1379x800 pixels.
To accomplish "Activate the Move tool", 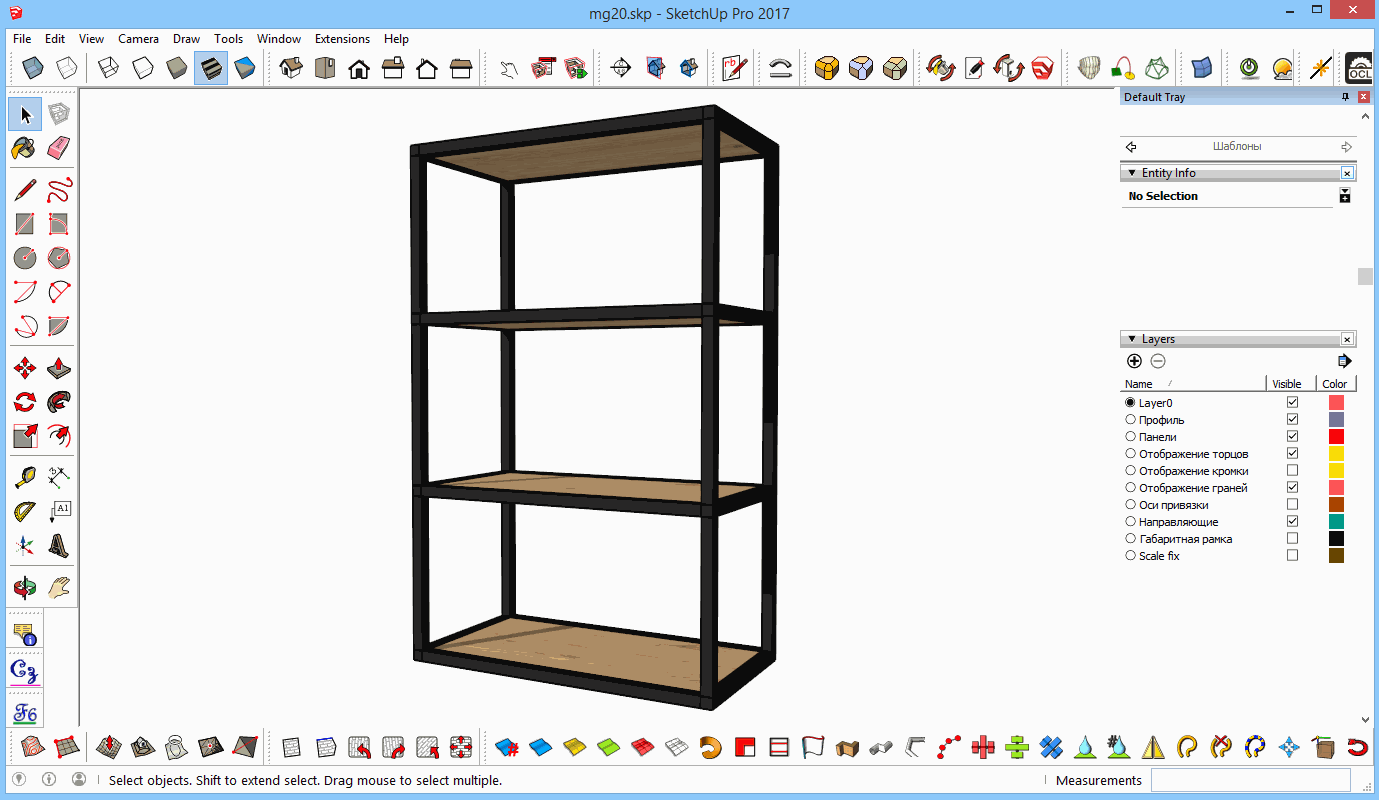I will click(25, 369).
